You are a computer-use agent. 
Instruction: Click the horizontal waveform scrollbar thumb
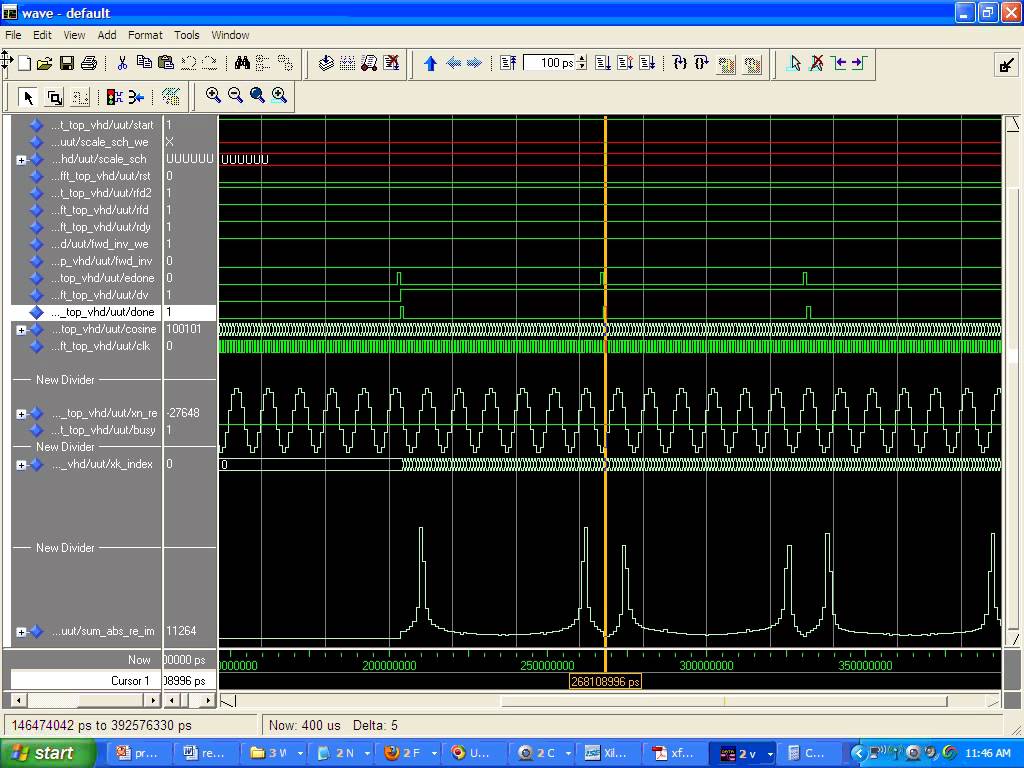pyautogui.click(x=724, y=701)
